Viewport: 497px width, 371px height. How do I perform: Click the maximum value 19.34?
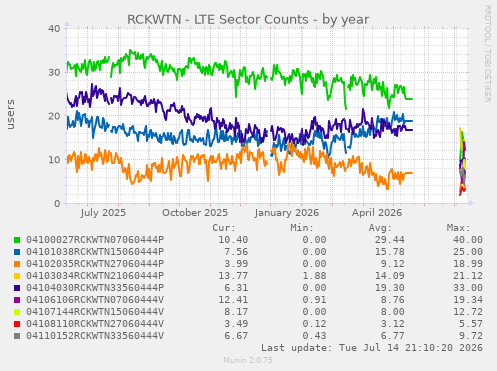coord(468,300)
